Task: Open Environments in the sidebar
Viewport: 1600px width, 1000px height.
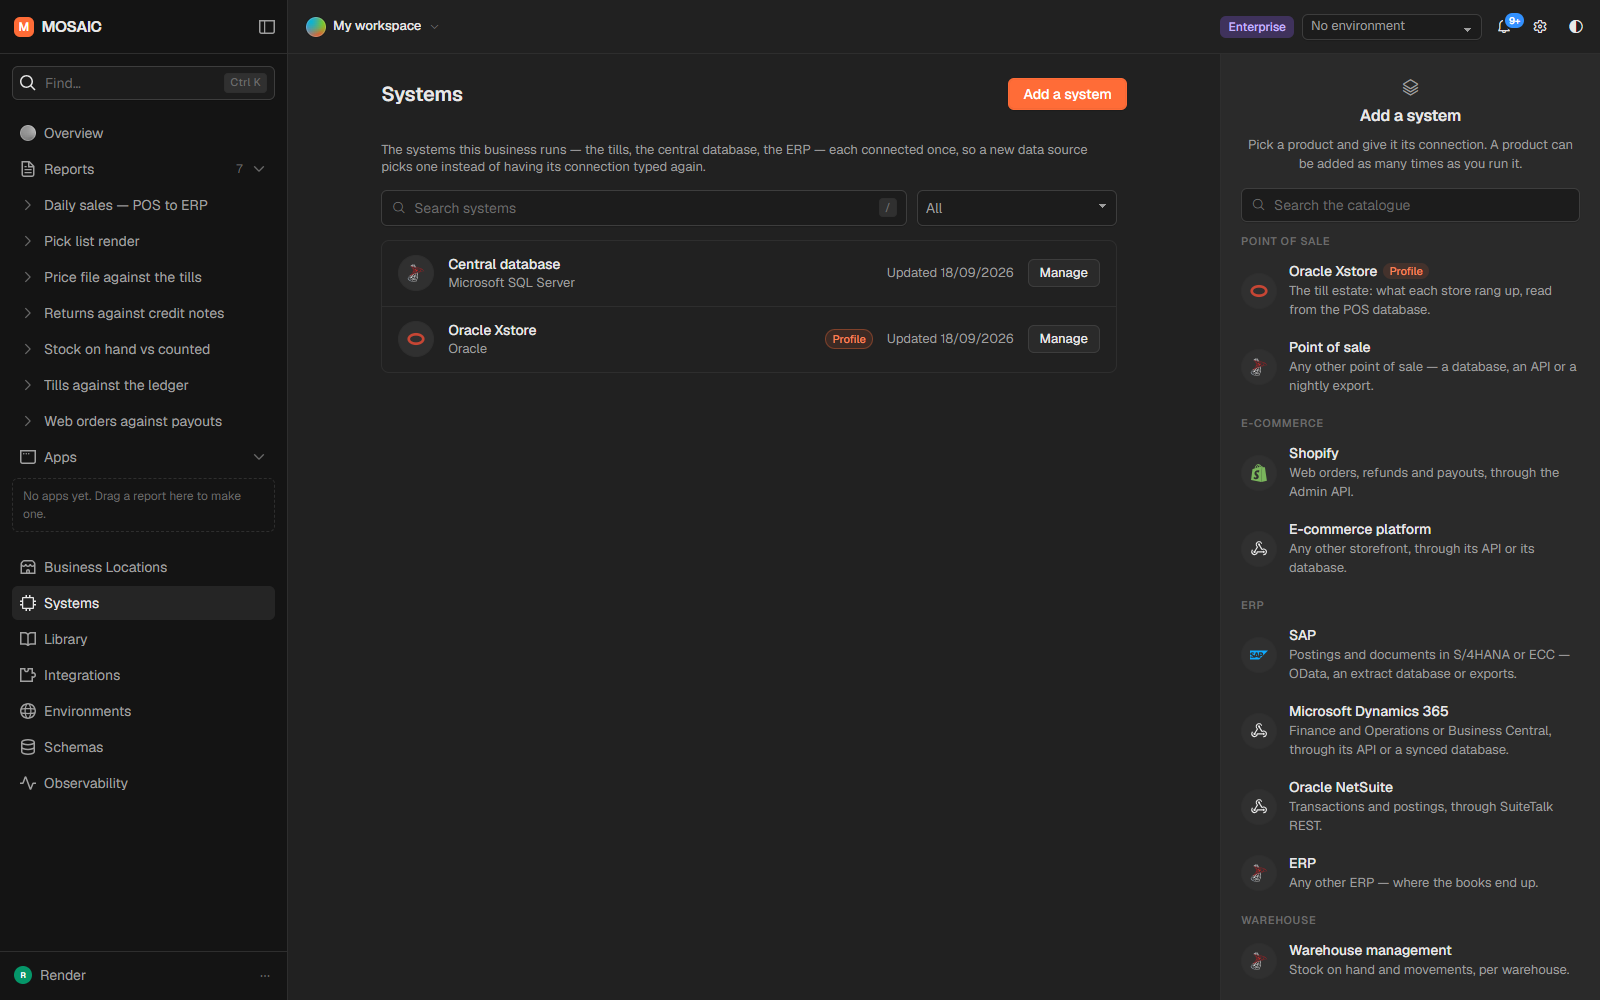Action: (x=143, y=711)
